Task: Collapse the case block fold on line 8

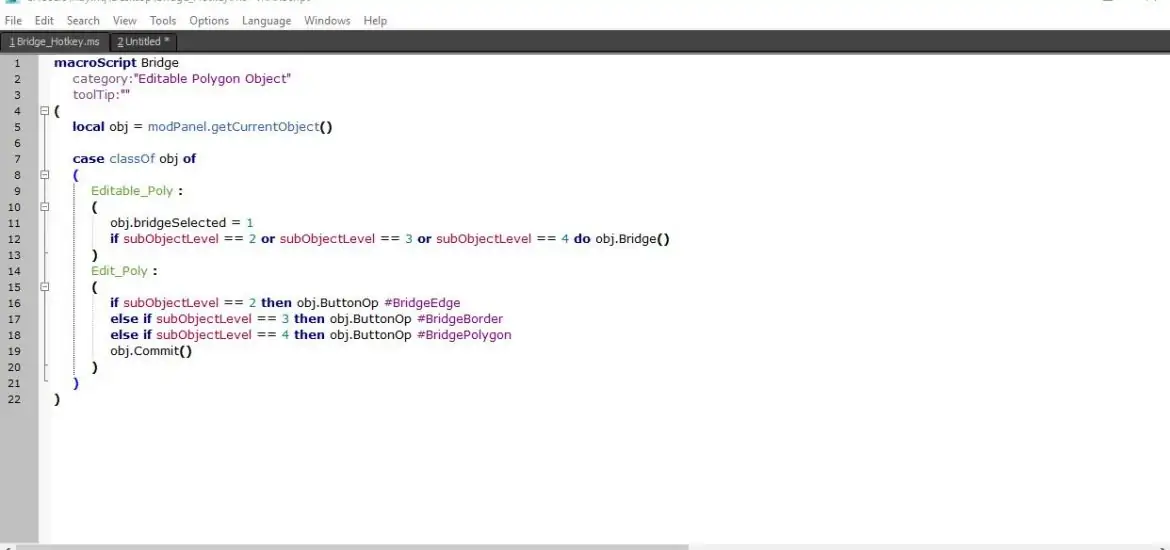Action: click(x=44, y=175)
